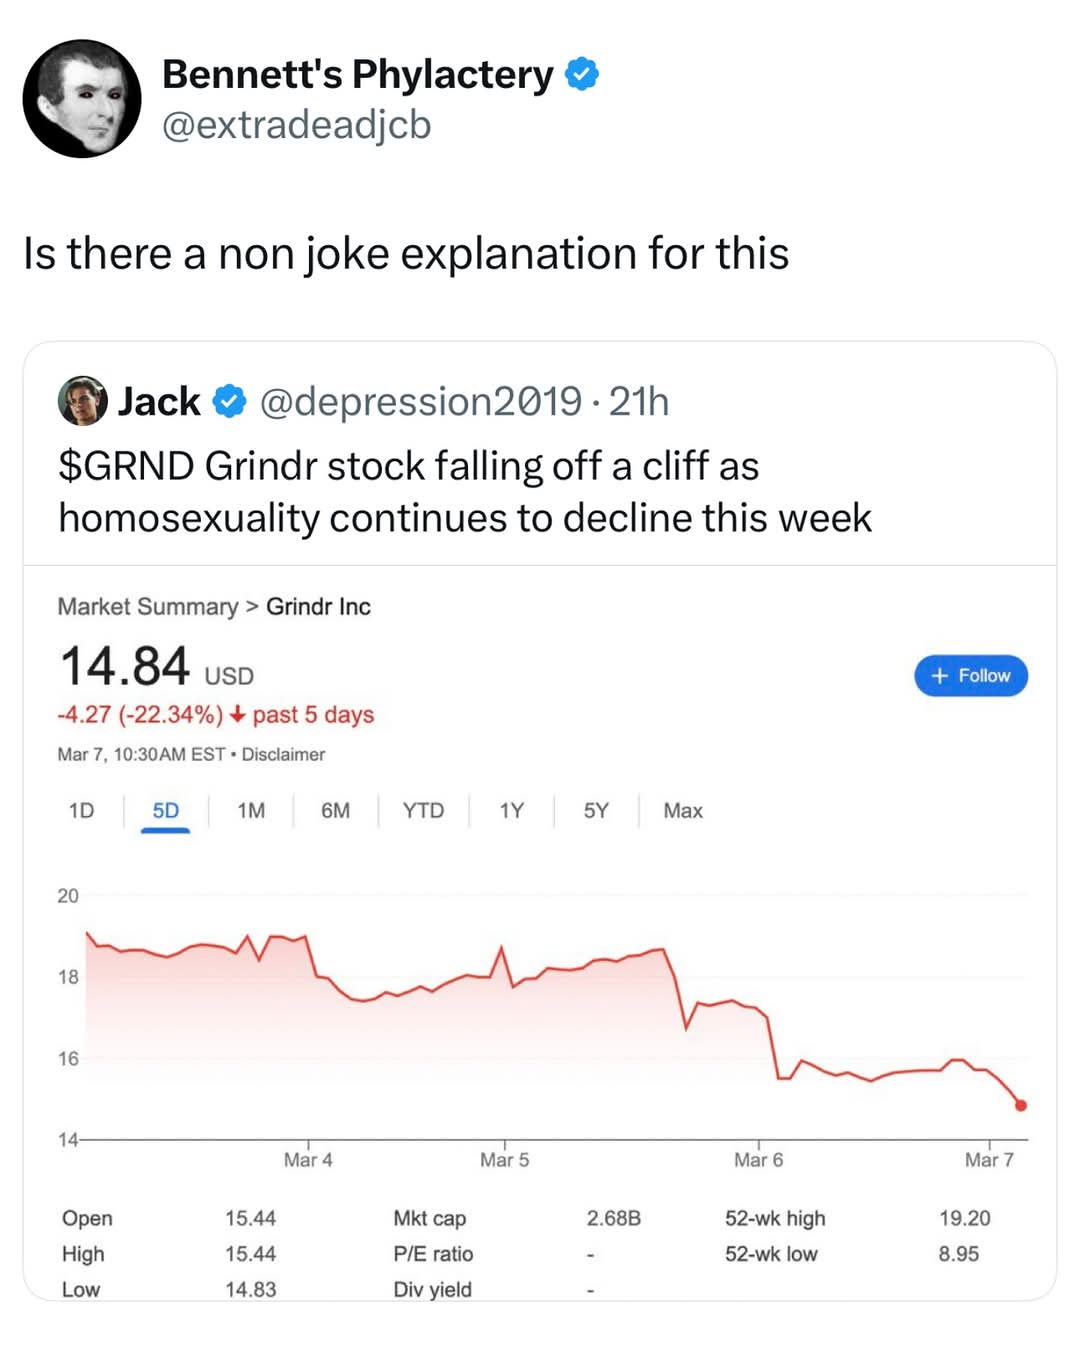Open the @extradeadjcb handle

click(296, 125)
